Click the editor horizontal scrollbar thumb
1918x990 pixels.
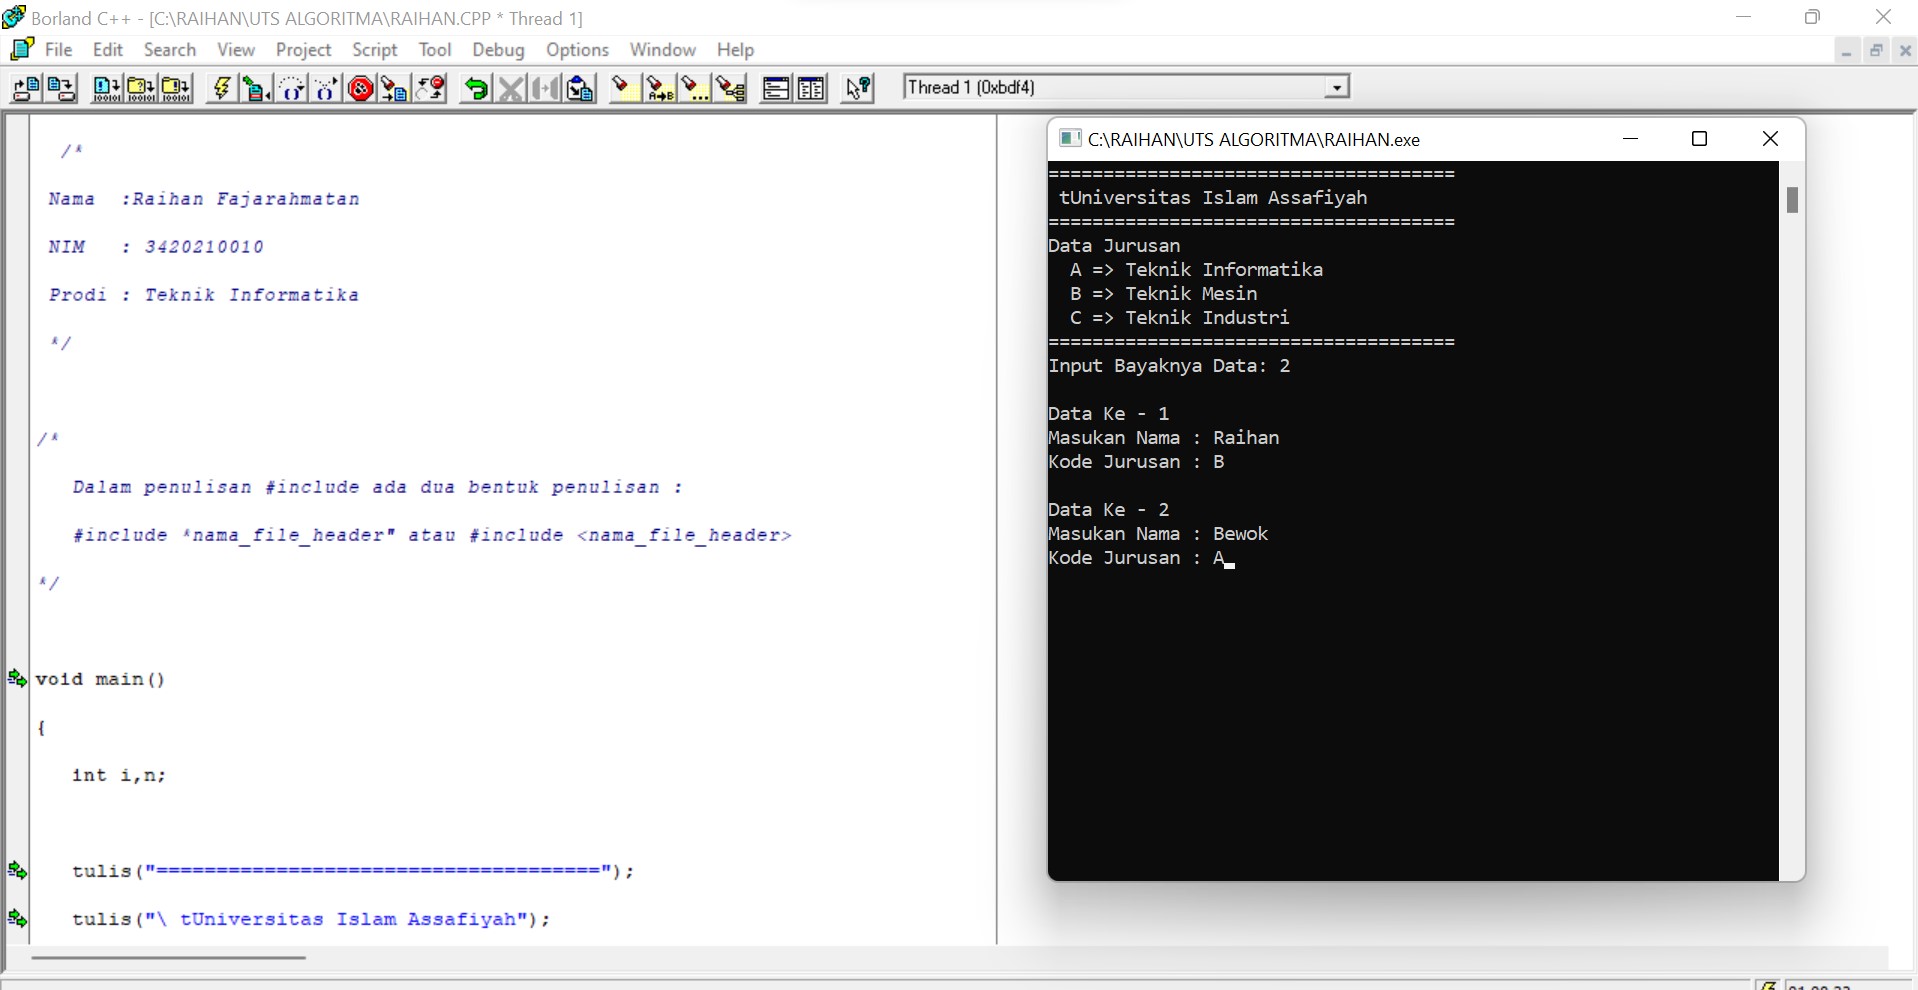[168, 958]
